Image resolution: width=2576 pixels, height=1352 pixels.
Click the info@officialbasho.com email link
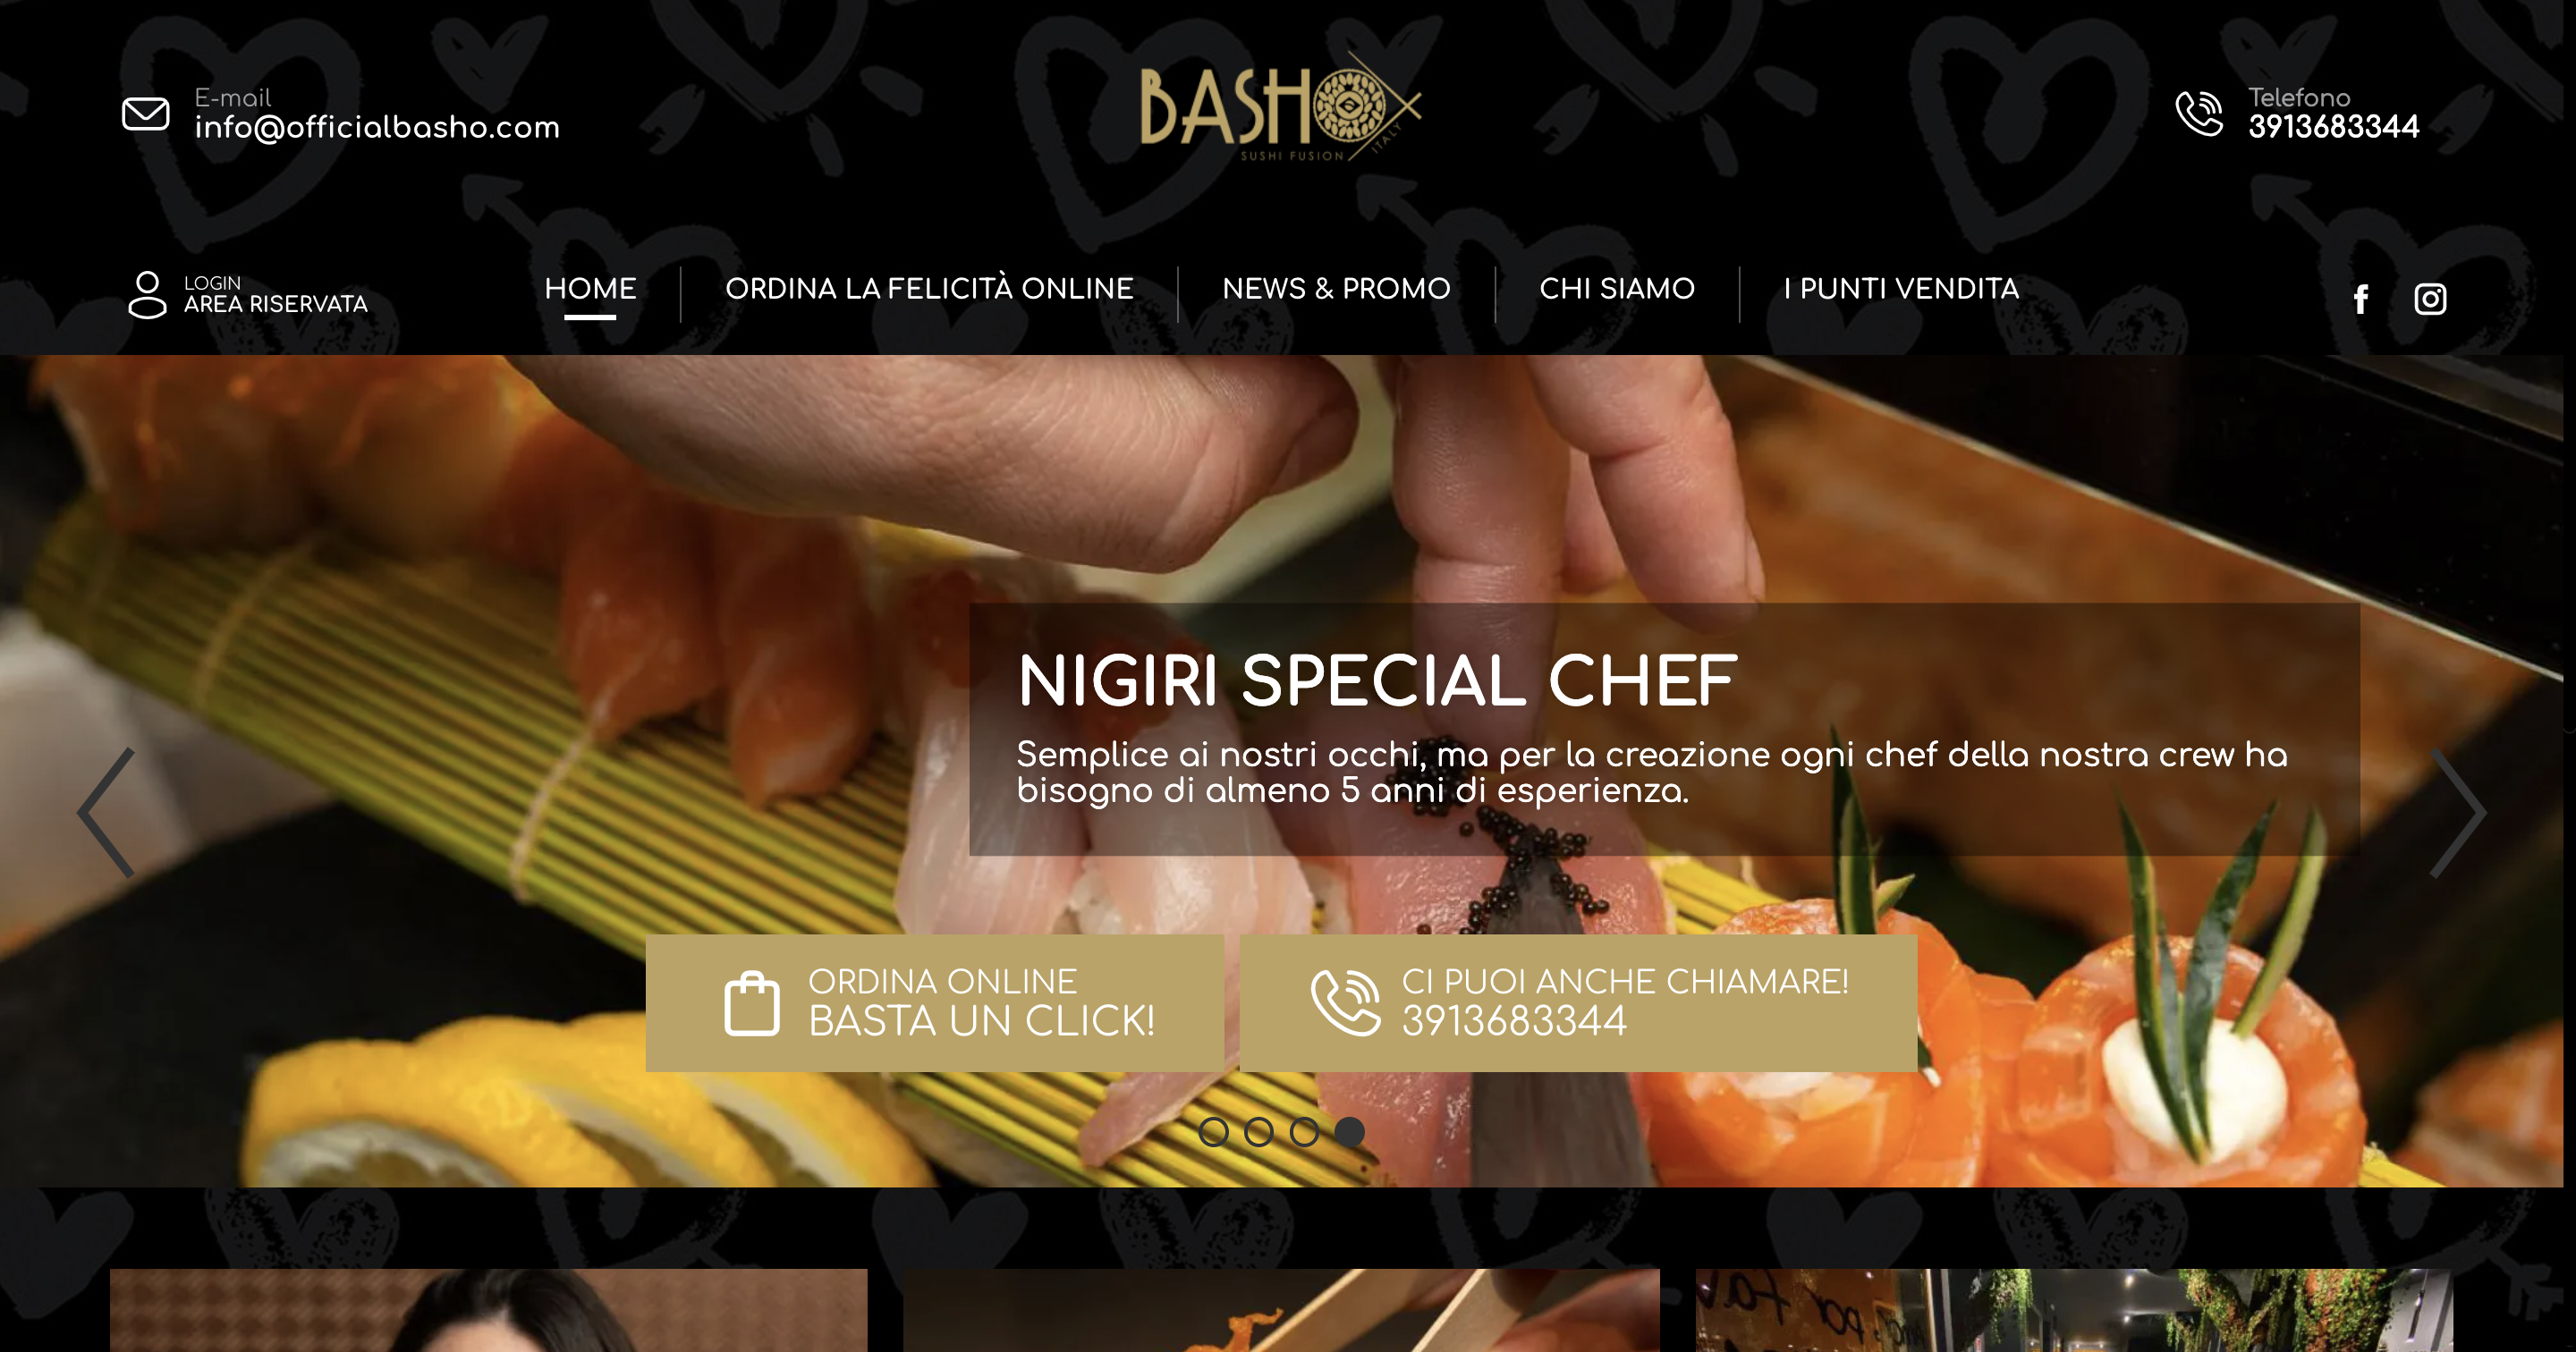click(377, 128)
